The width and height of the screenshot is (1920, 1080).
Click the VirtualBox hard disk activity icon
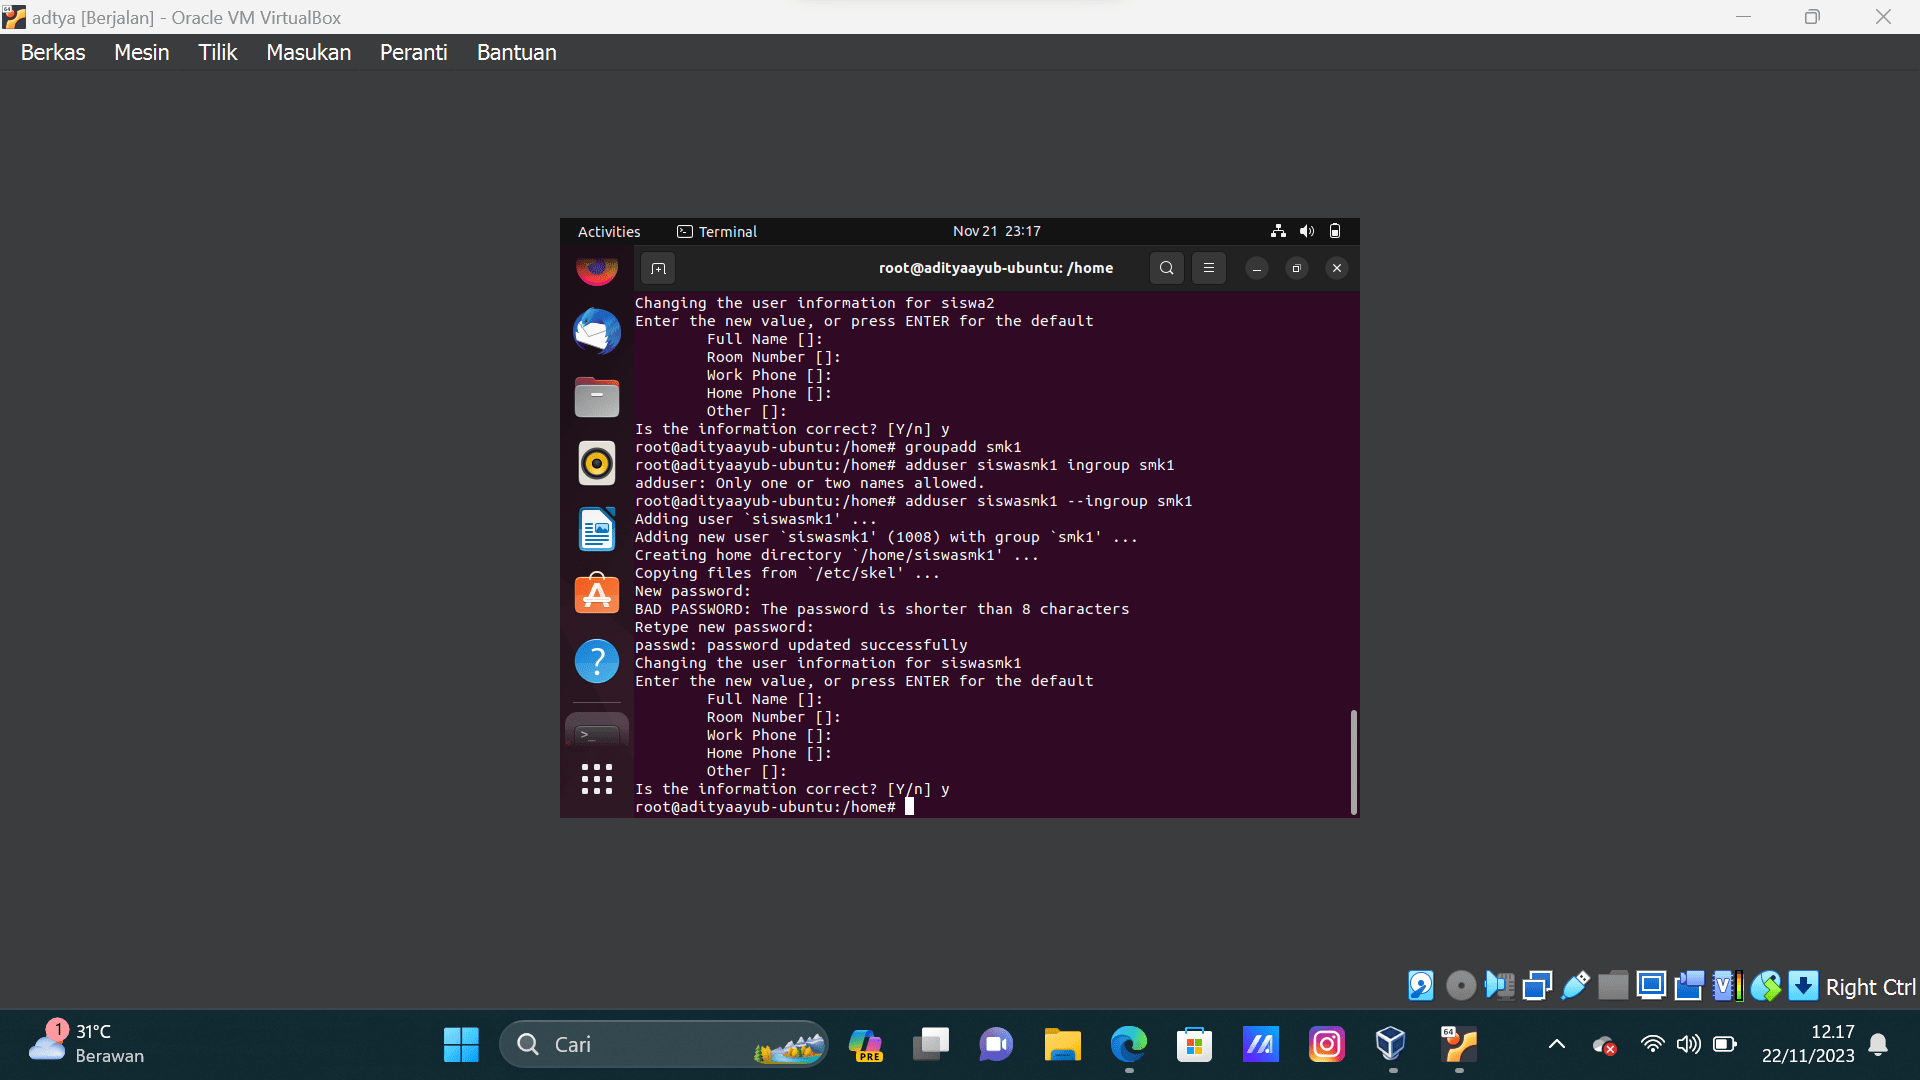(1421, 986)
